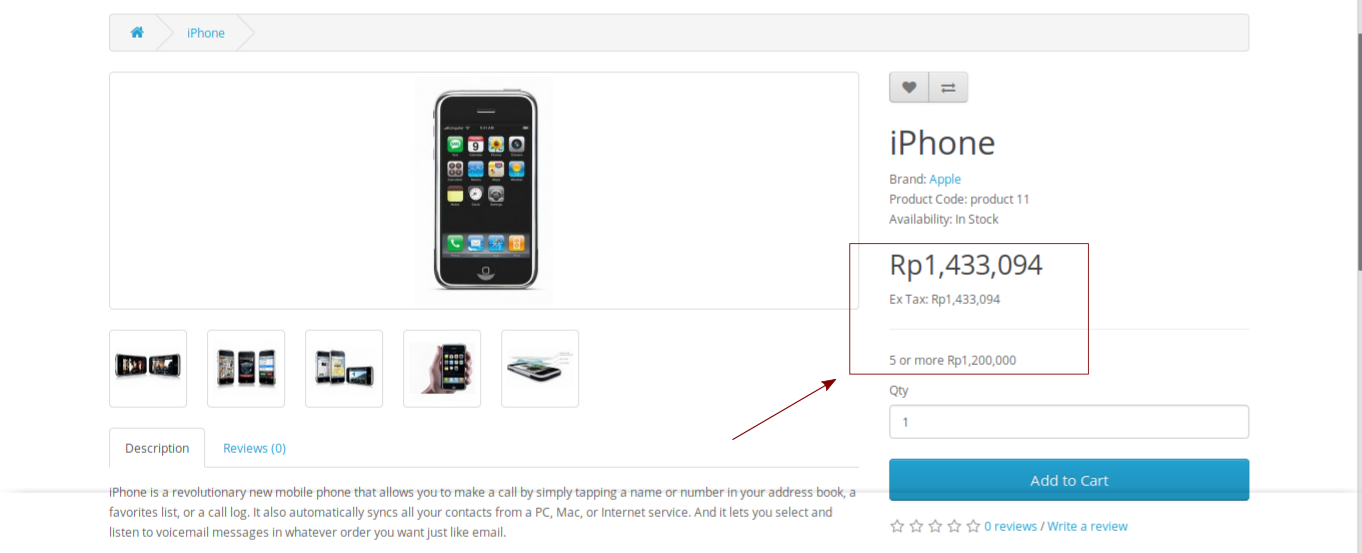Open the iPhone breadcrumb link

206,33
